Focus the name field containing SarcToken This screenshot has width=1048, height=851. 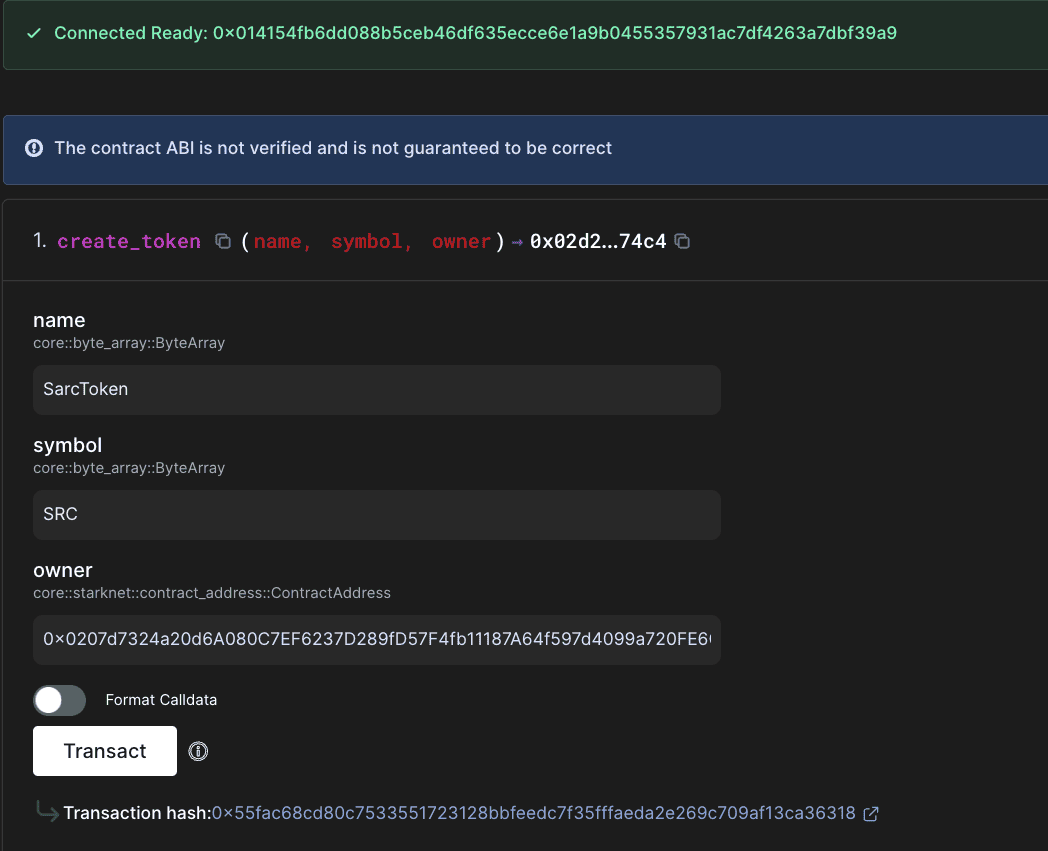tap(377, 390)
